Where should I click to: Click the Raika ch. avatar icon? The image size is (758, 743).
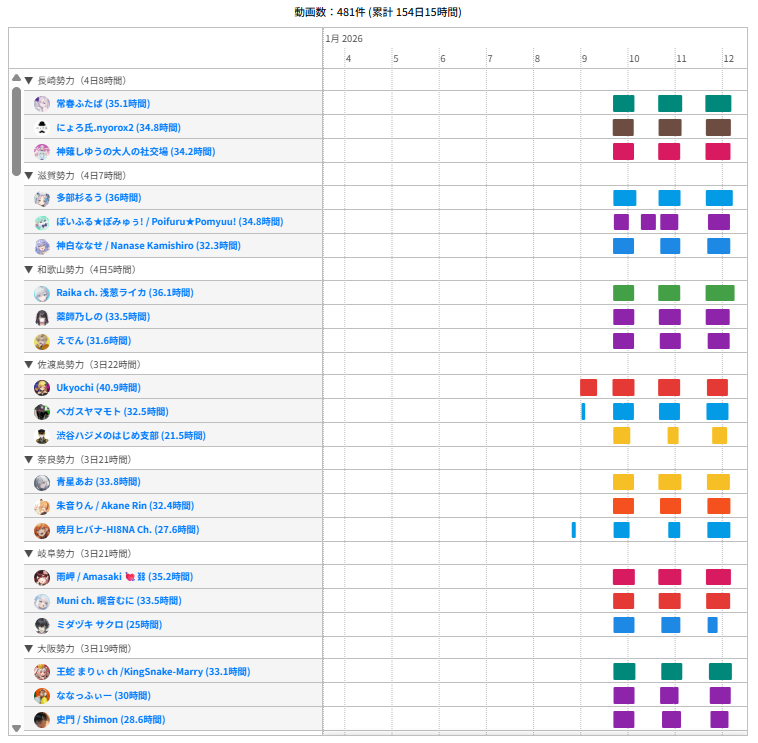(42, 293)
